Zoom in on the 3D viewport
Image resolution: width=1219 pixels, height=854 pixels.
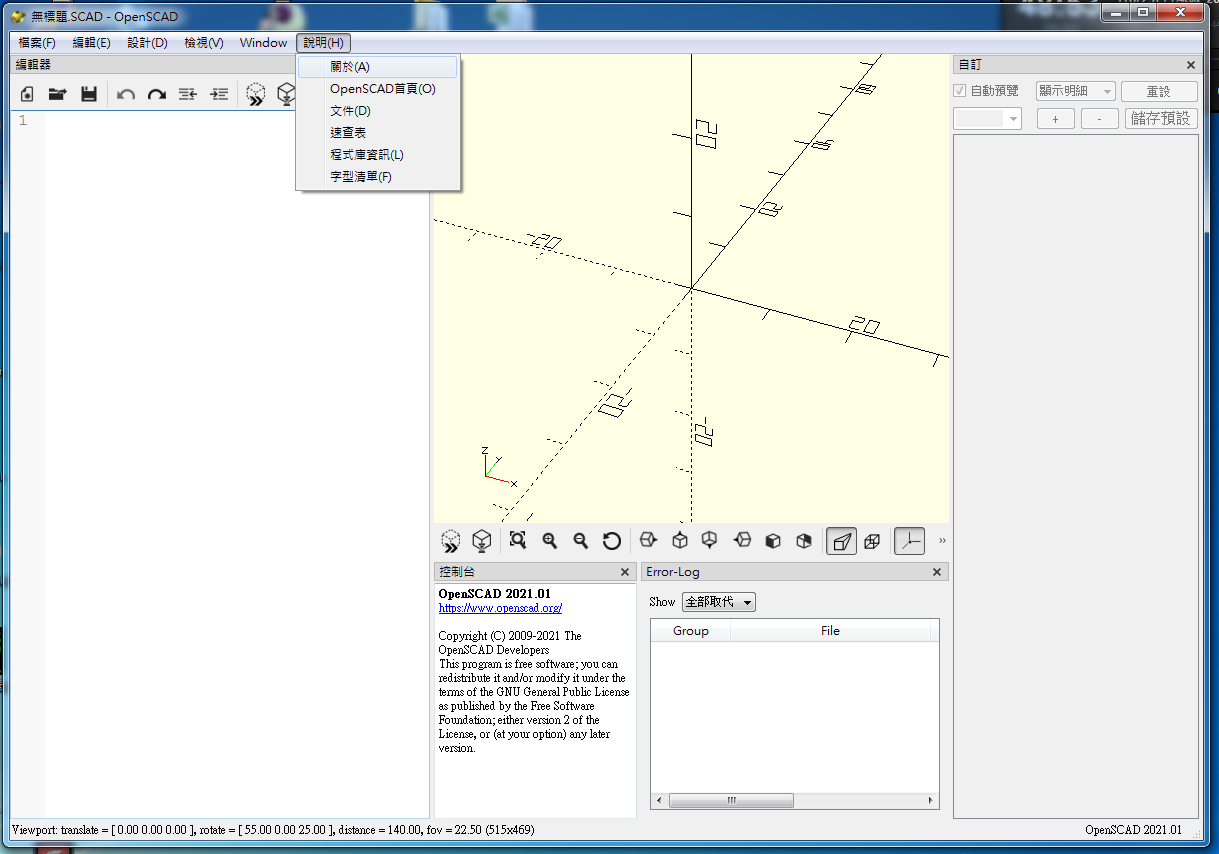pos(549,541)
